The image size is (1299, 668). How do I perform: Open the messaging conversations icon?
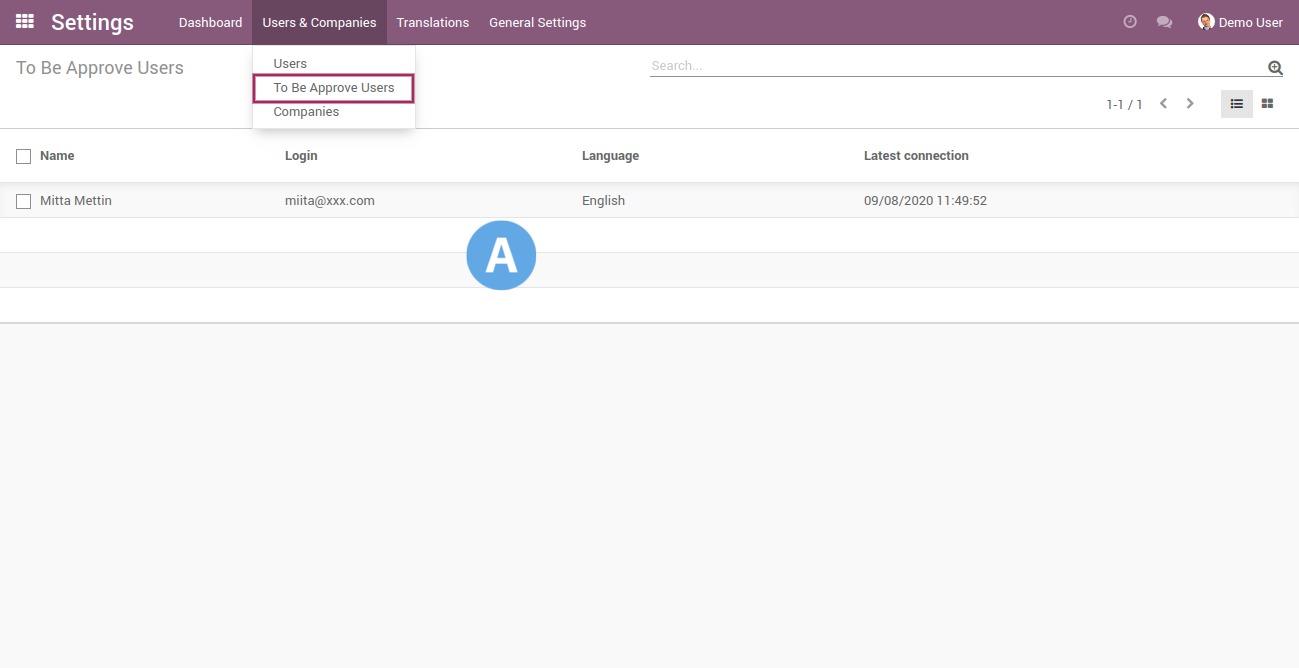(1163, 21)
